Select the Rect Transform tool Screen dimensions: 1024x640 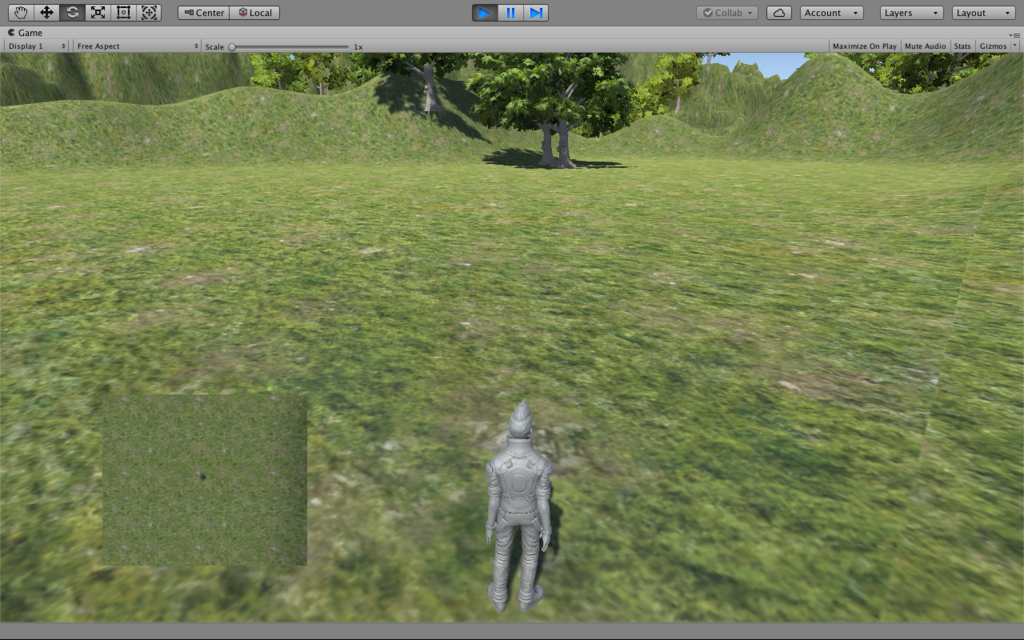pos(123,12)
